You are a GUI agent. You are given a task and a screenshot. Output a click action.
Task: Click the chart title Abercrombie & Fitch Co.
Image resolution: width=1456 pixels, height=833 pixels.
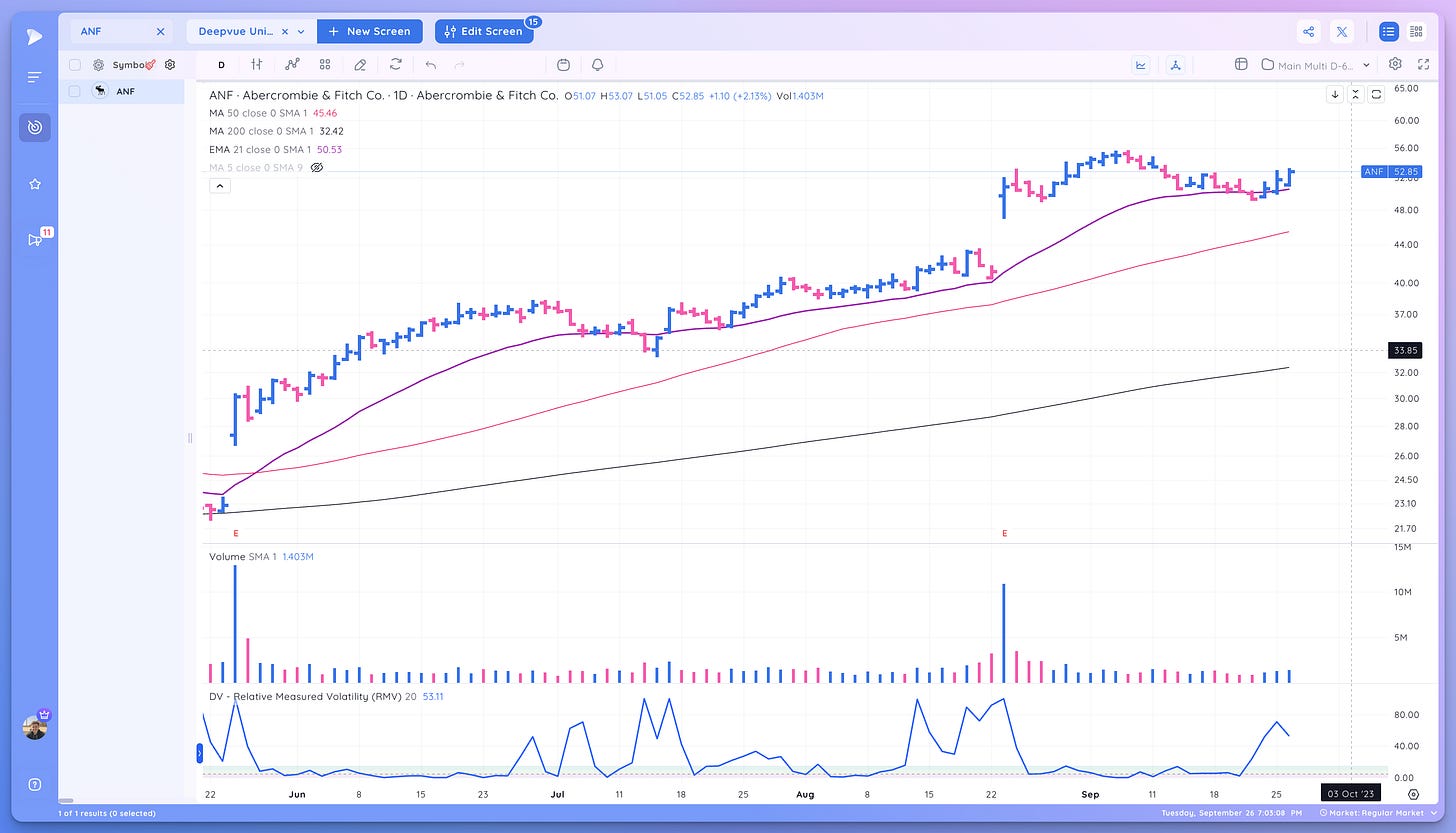(382, 95)
